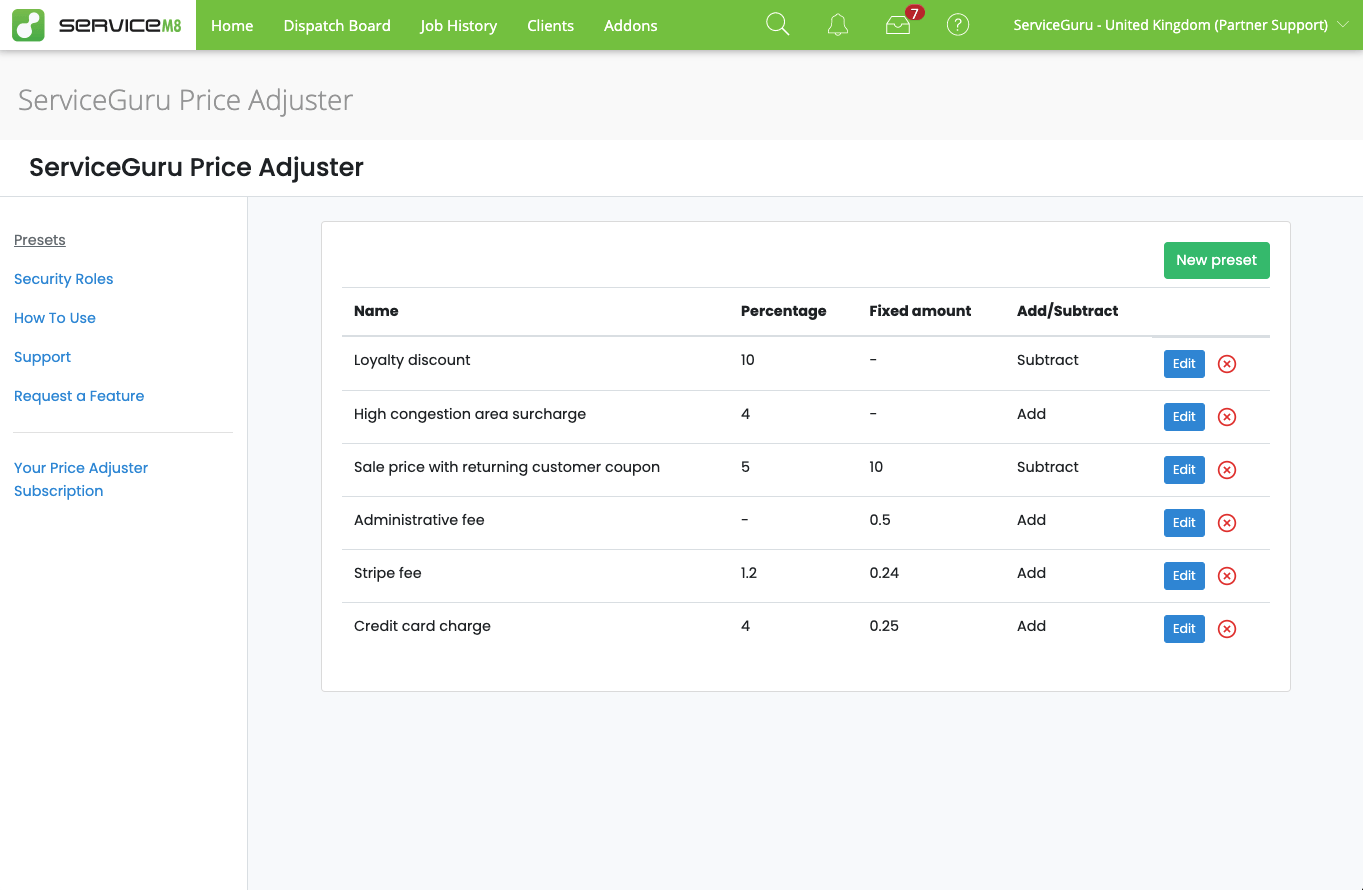Viewport: 1363px width, 890px height.
Task: Click the ServiceM8 logo
Action: tap(97, 25)
